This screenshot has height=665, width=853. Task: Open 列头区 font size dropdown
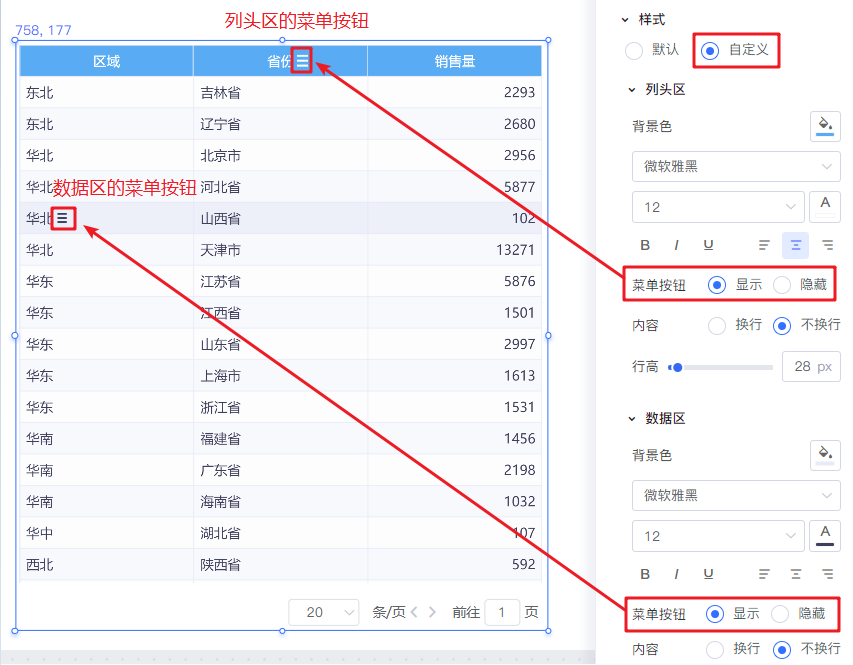[x=718, y=207]
